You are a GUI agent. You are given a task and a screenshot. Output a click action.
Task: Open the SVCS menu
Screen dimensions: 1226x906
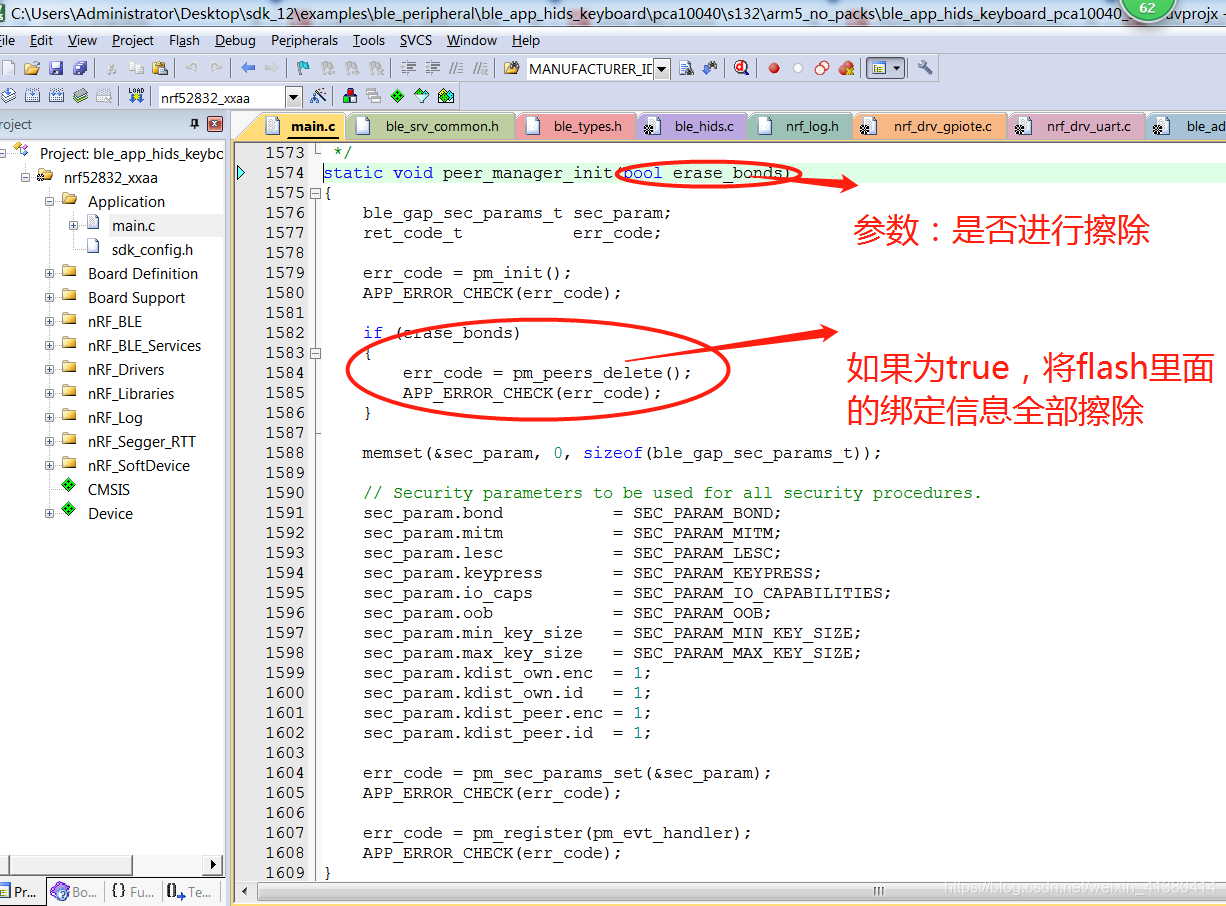coord(416,40)
